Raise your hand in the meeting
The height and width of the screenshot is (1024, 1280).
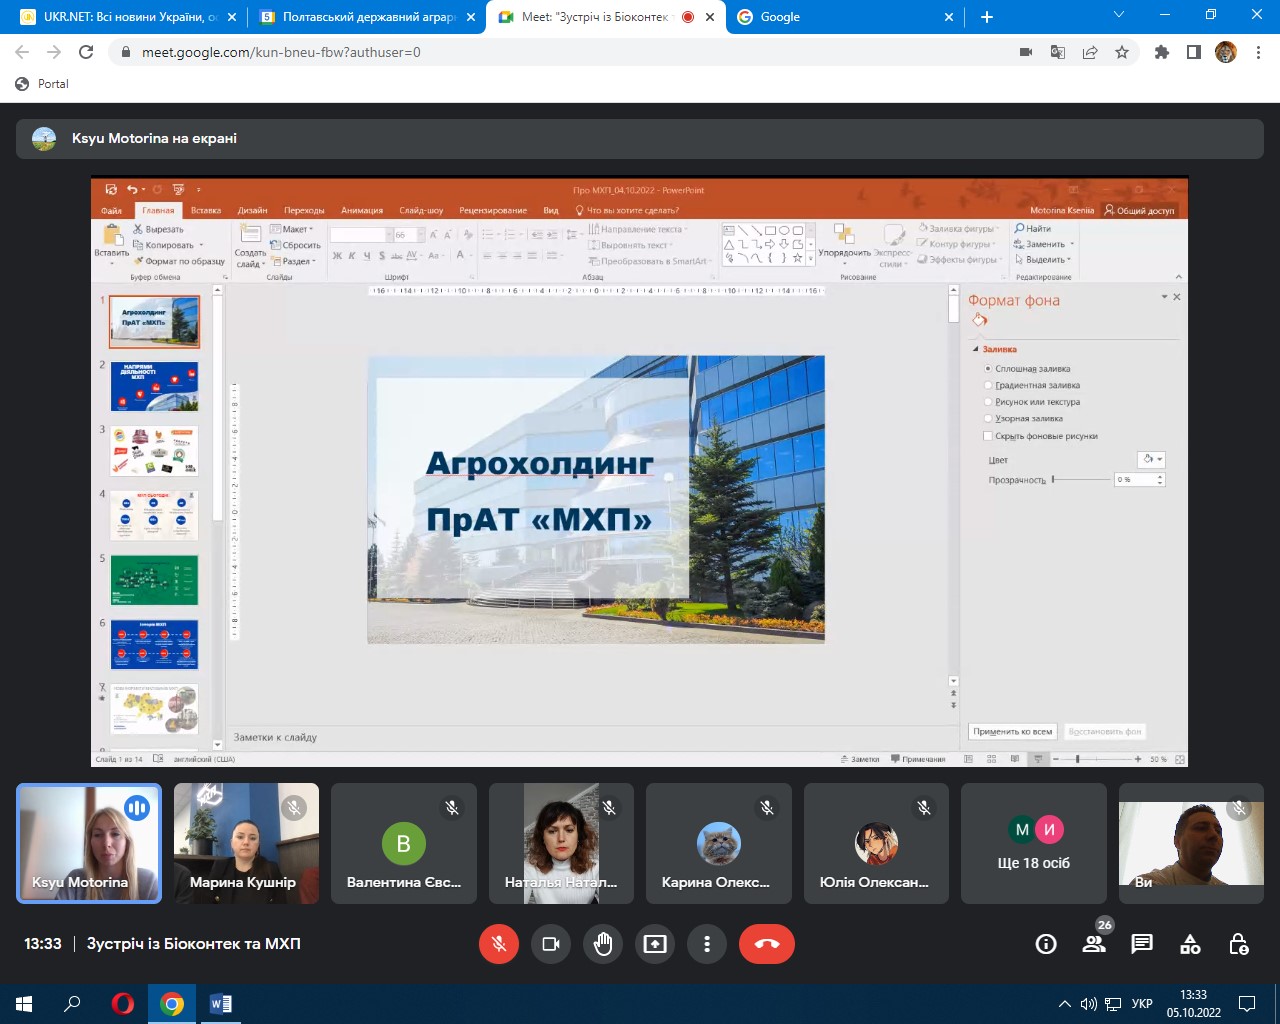pyautogui.click(x=603, y=944)
